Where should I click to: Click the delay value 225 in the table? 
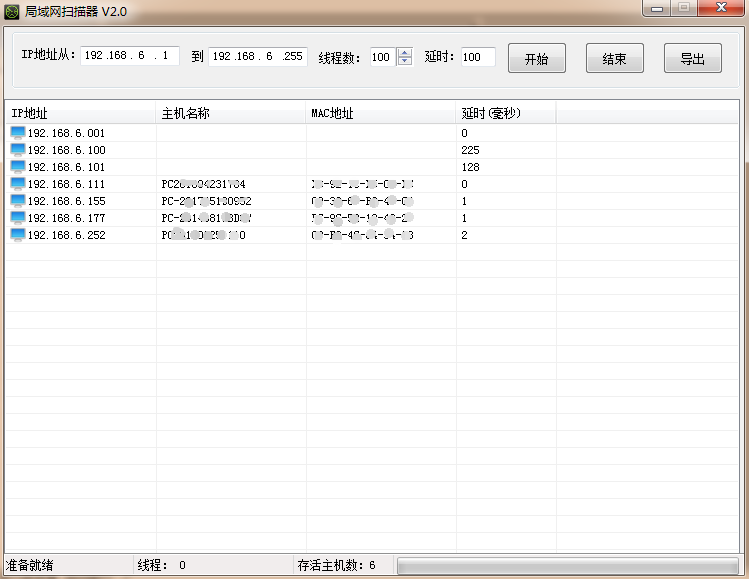[x=470, y=150]
